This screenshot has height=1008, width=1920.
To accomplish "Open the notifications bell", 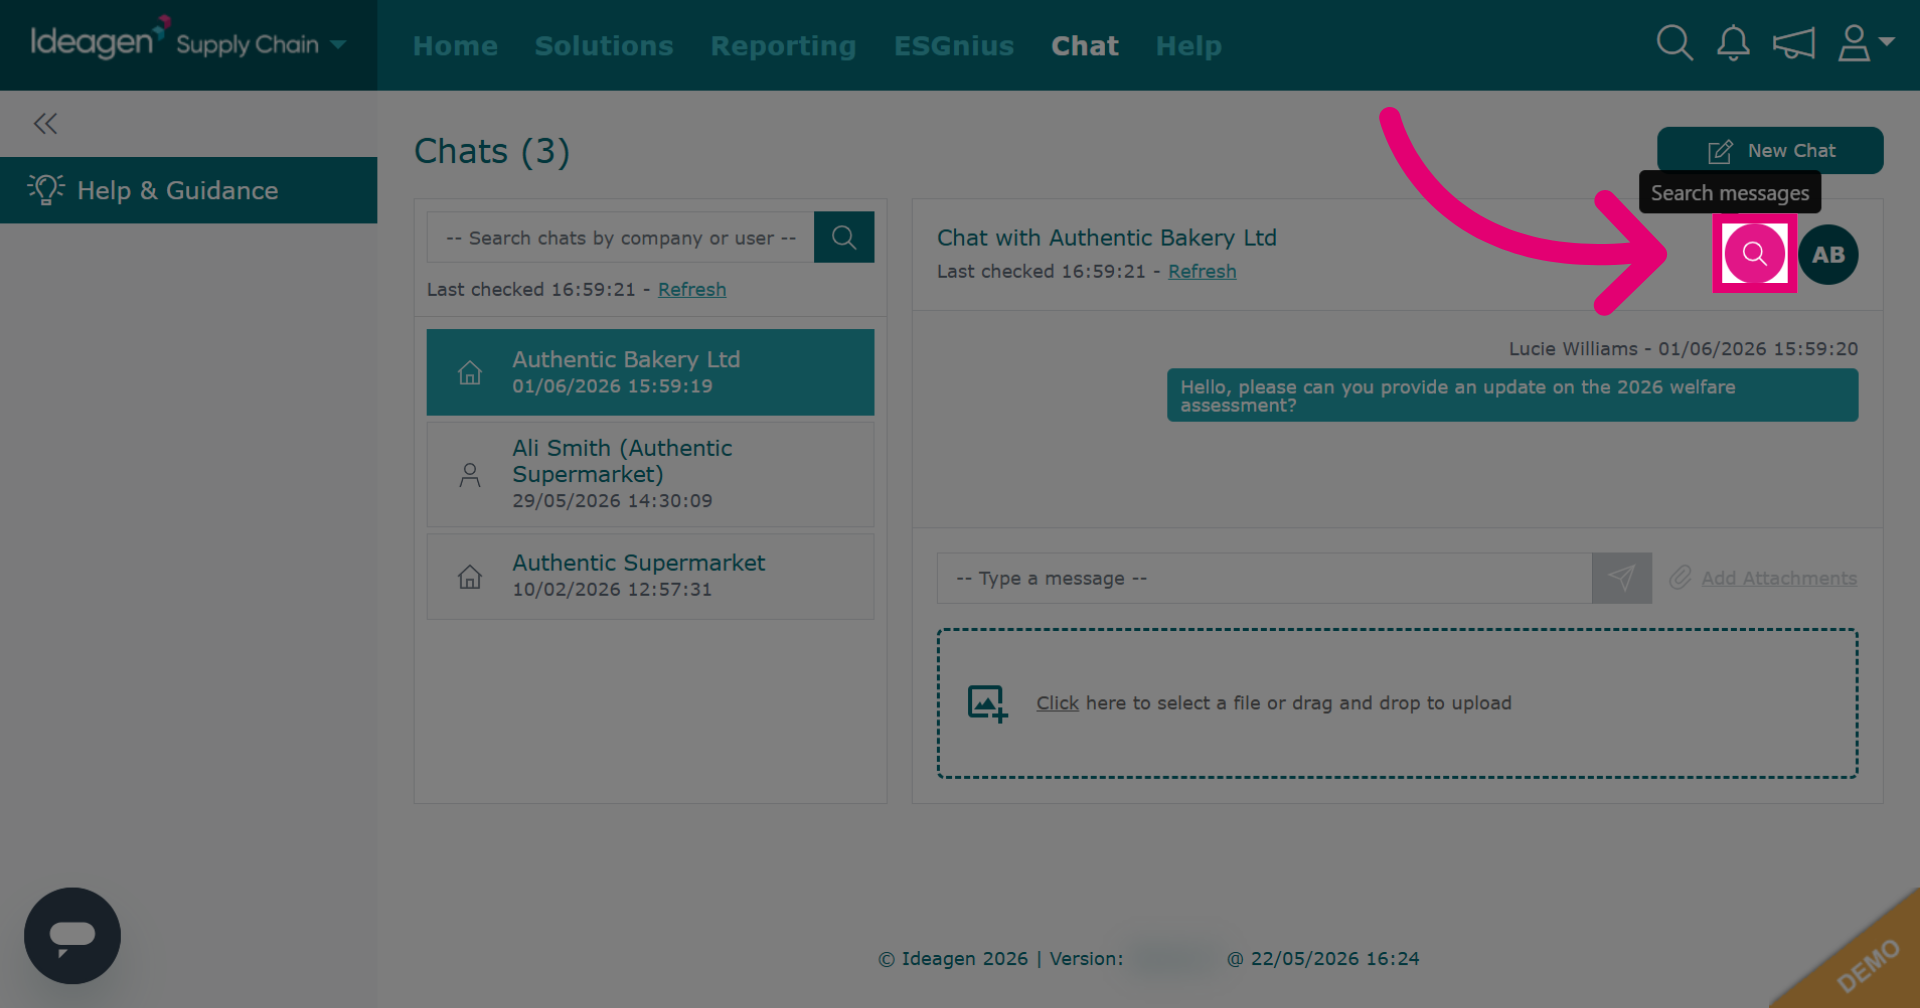I will (1733, 44).
